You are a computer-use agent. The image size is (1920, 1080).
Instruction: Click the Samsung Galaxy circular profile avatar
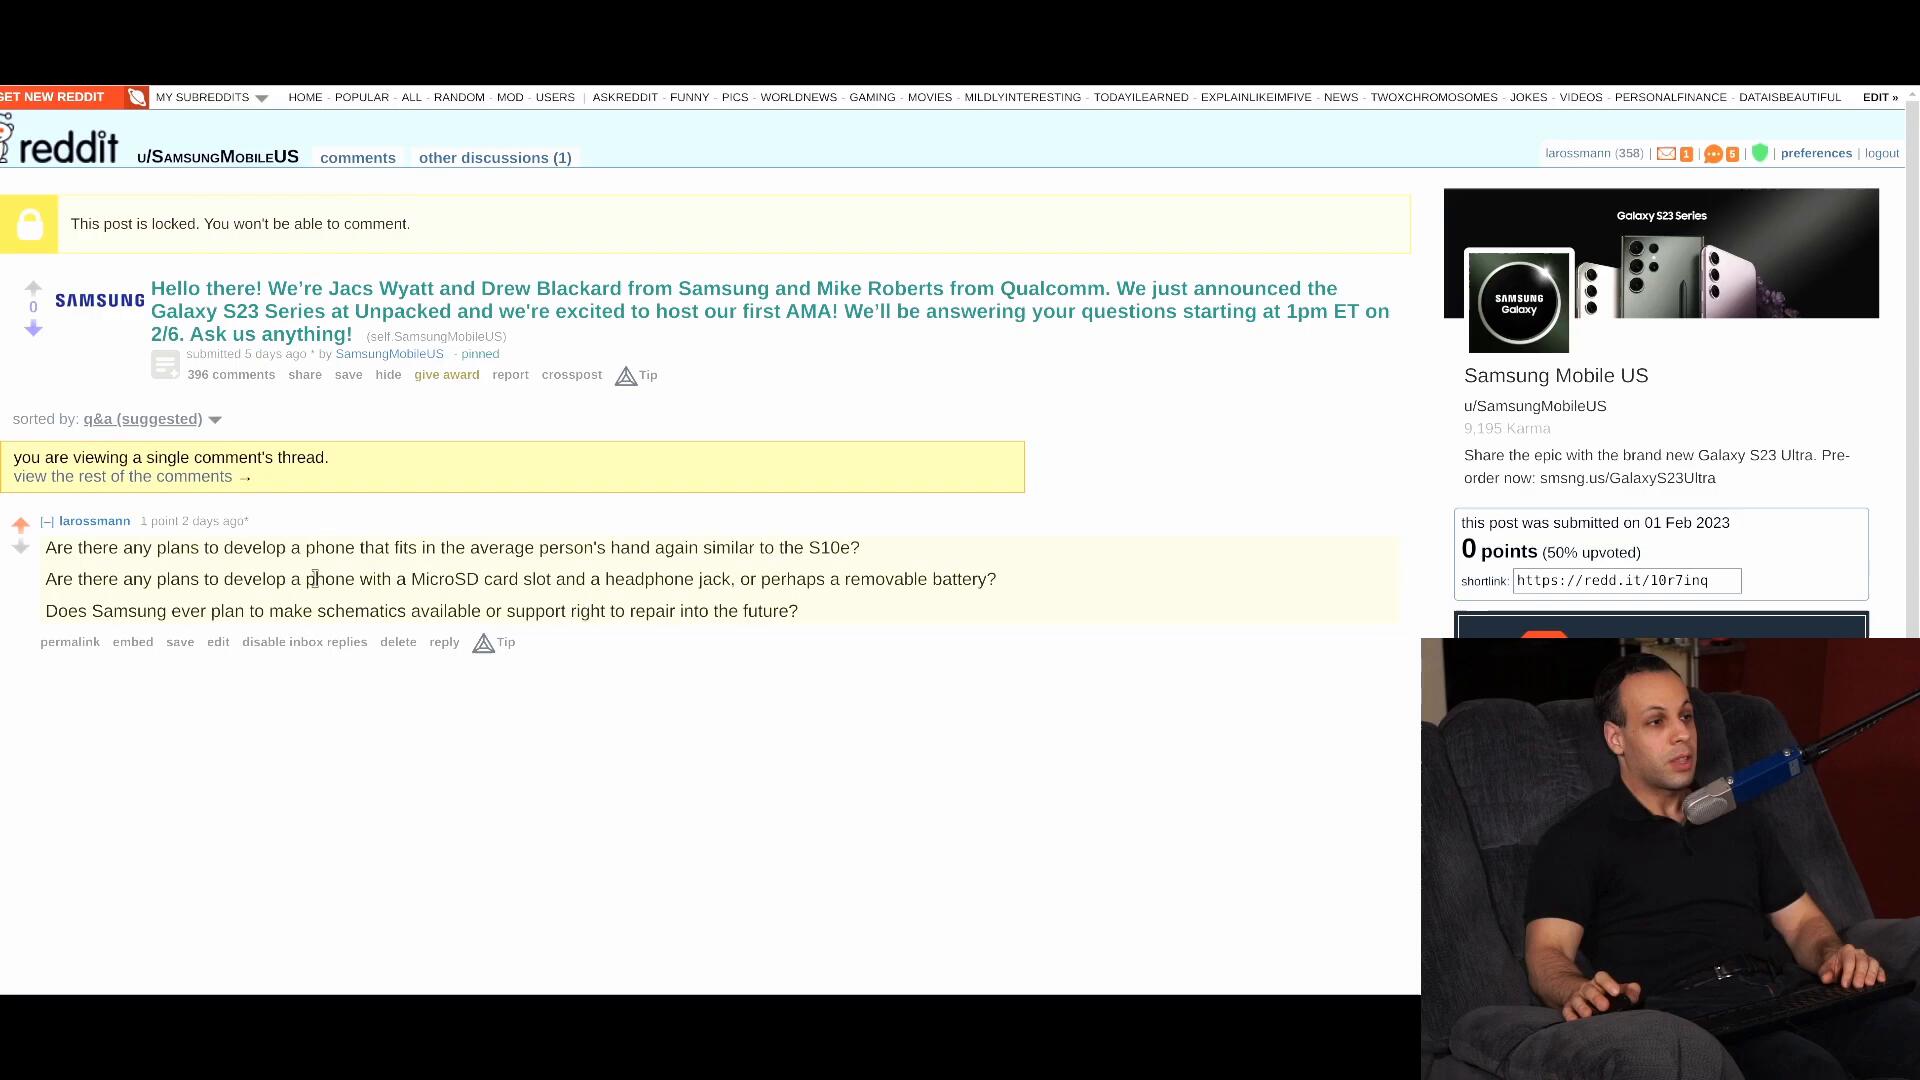click(x=1518, y=302)
